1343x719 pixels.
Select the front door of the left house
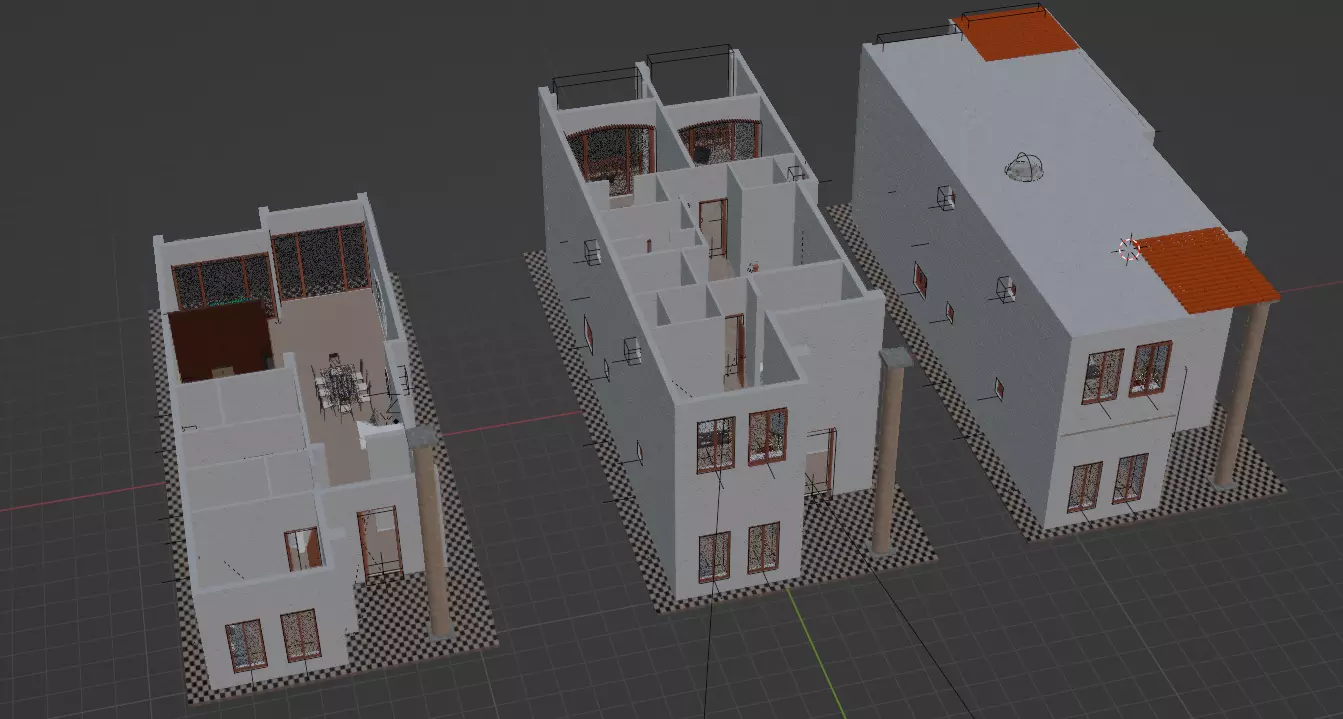(x=380, y=544)
